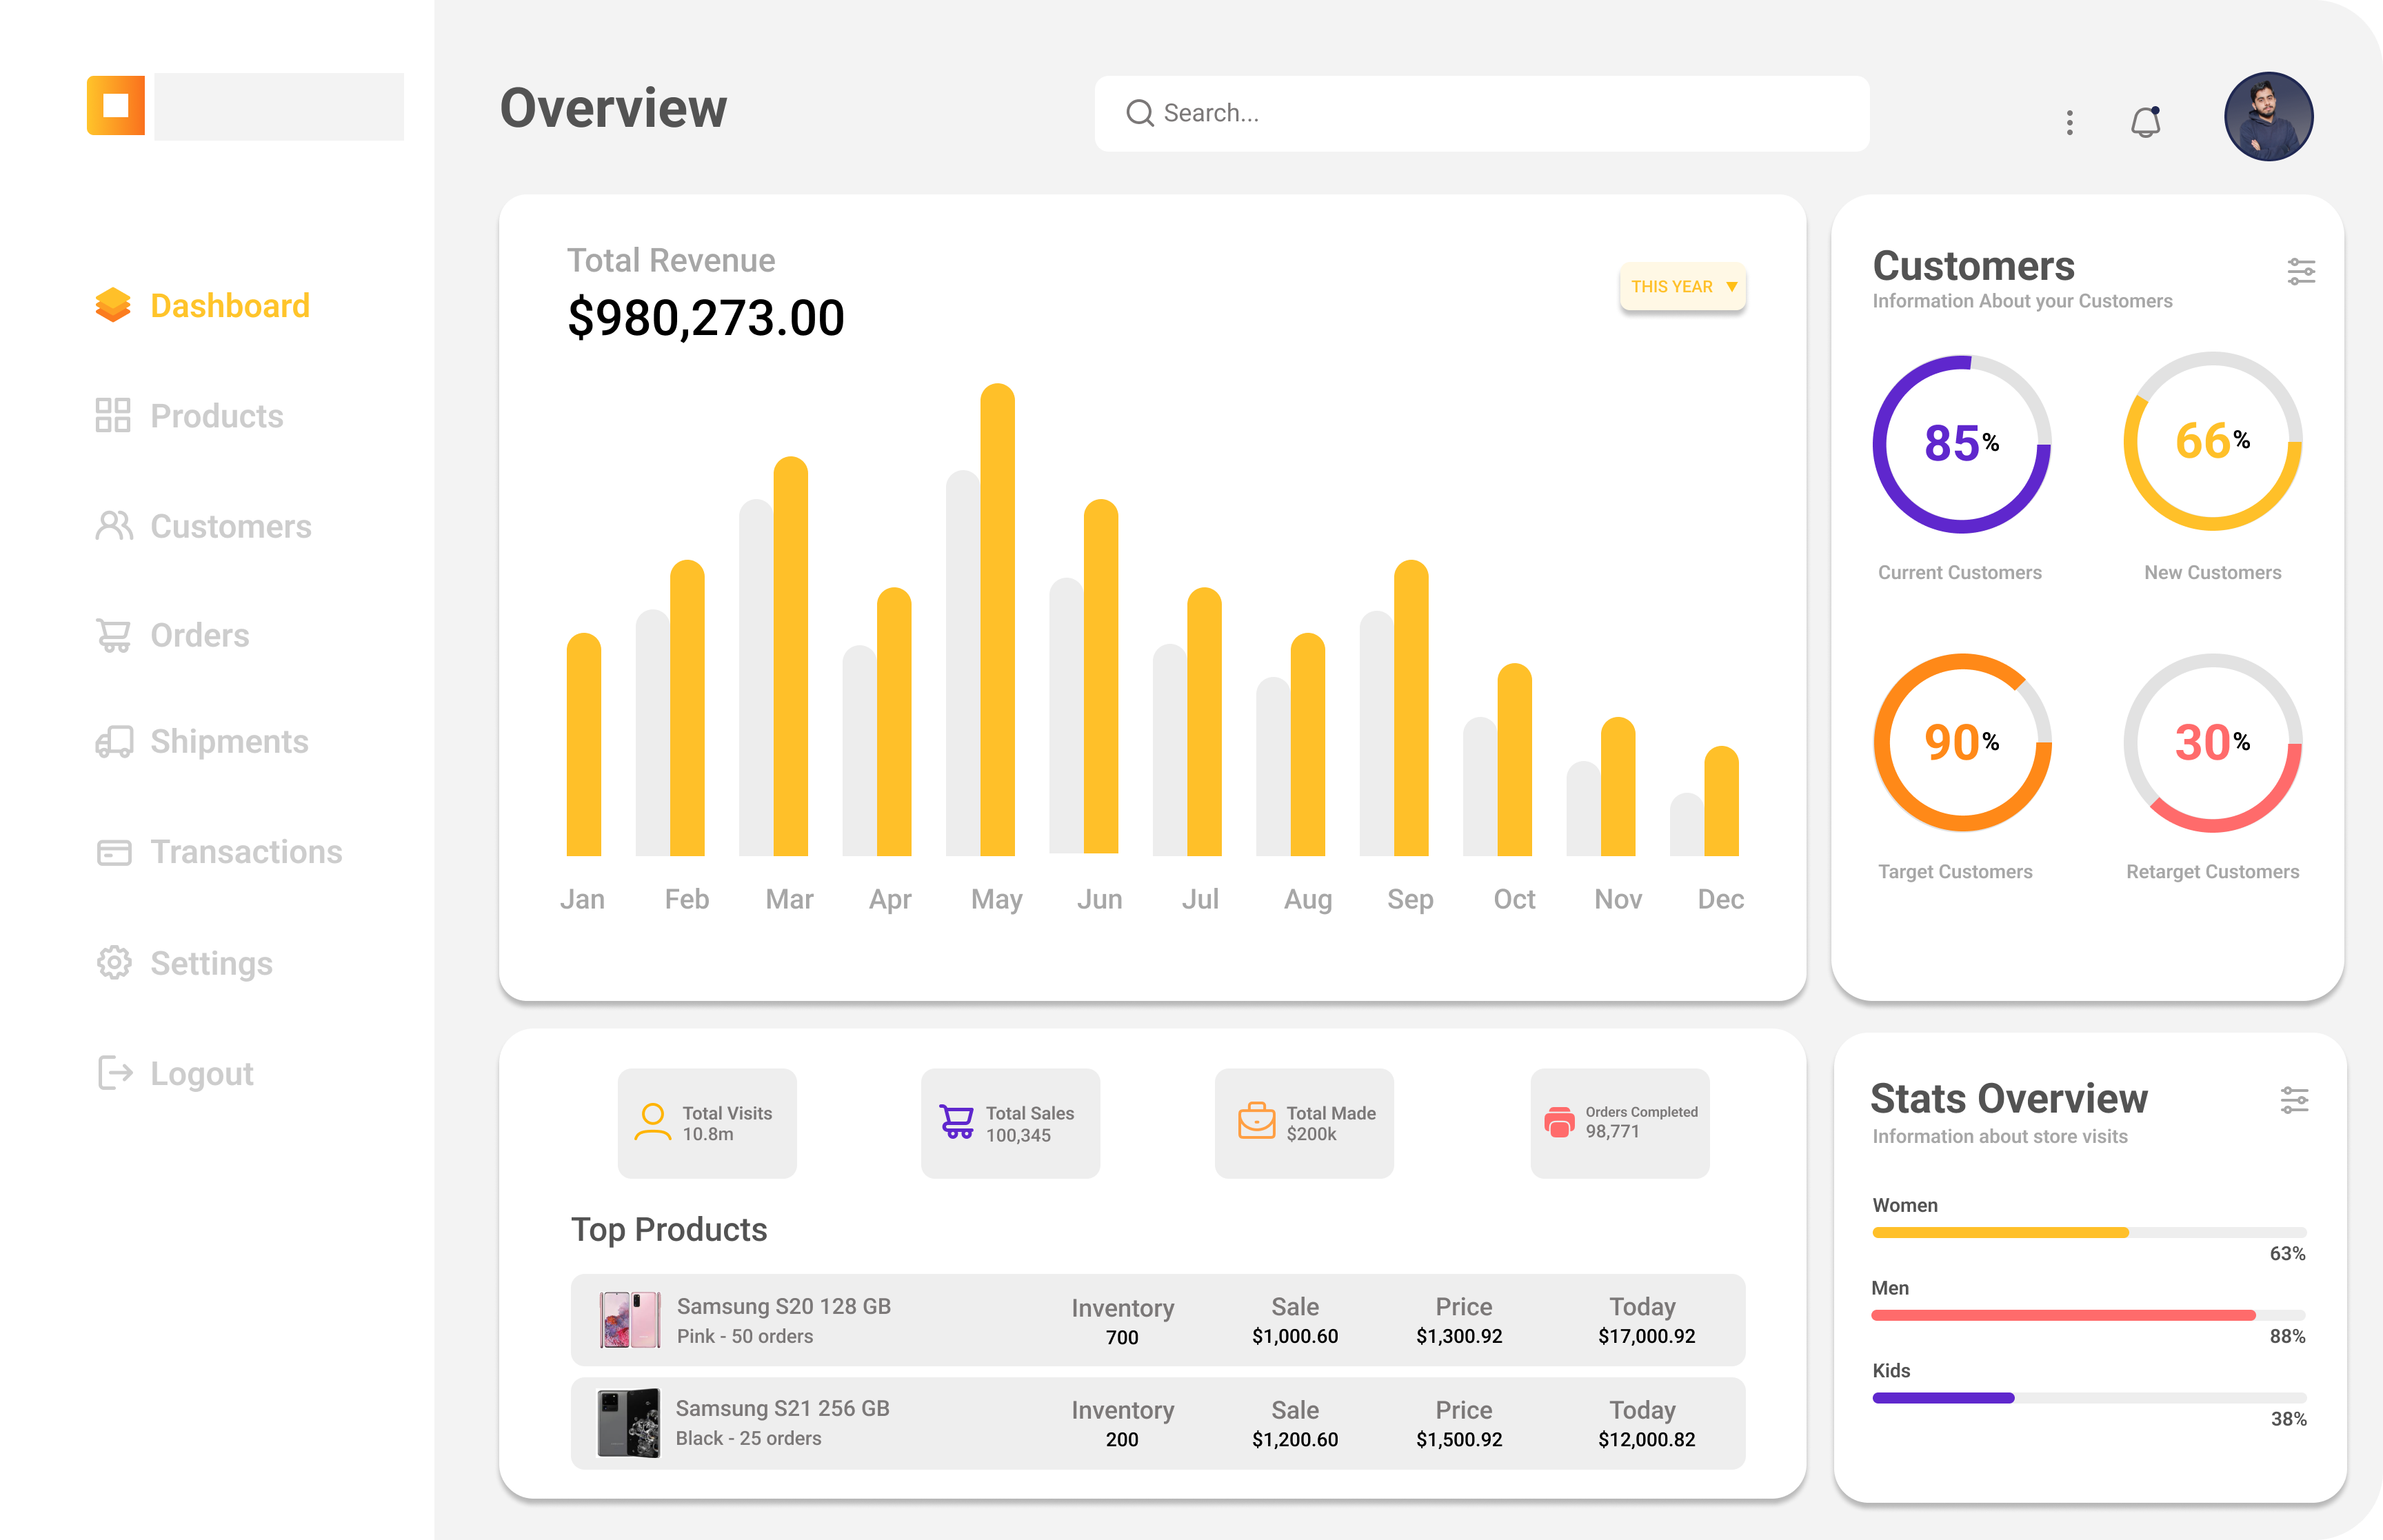Click the Total Visits person icon
This screenshot has width=2383, height=1540.
click(653, 1121)
